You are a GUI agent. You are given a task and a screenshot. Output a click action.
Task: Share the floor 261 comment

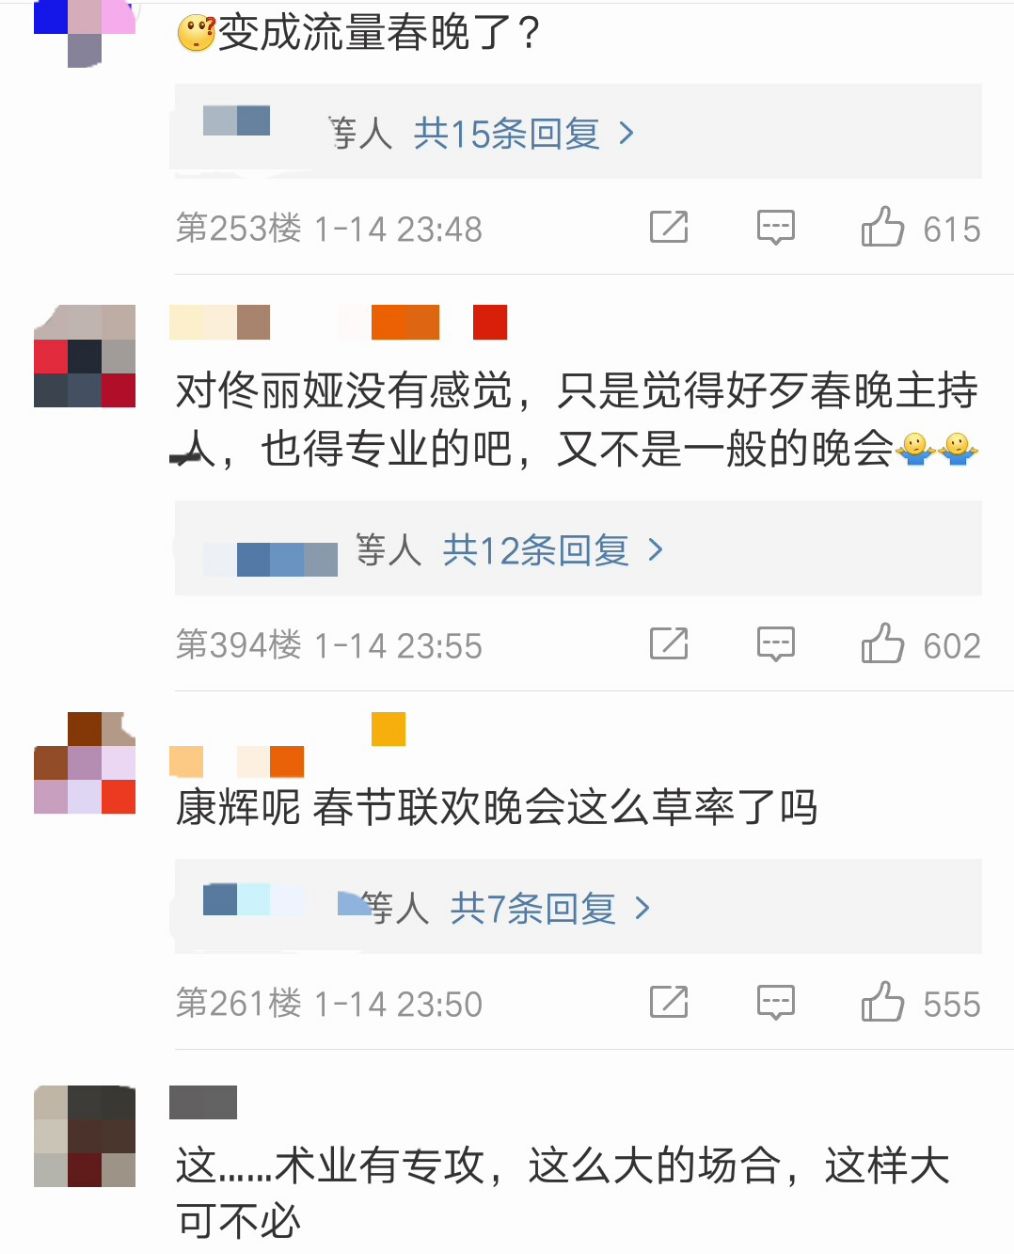(669, 1002)
